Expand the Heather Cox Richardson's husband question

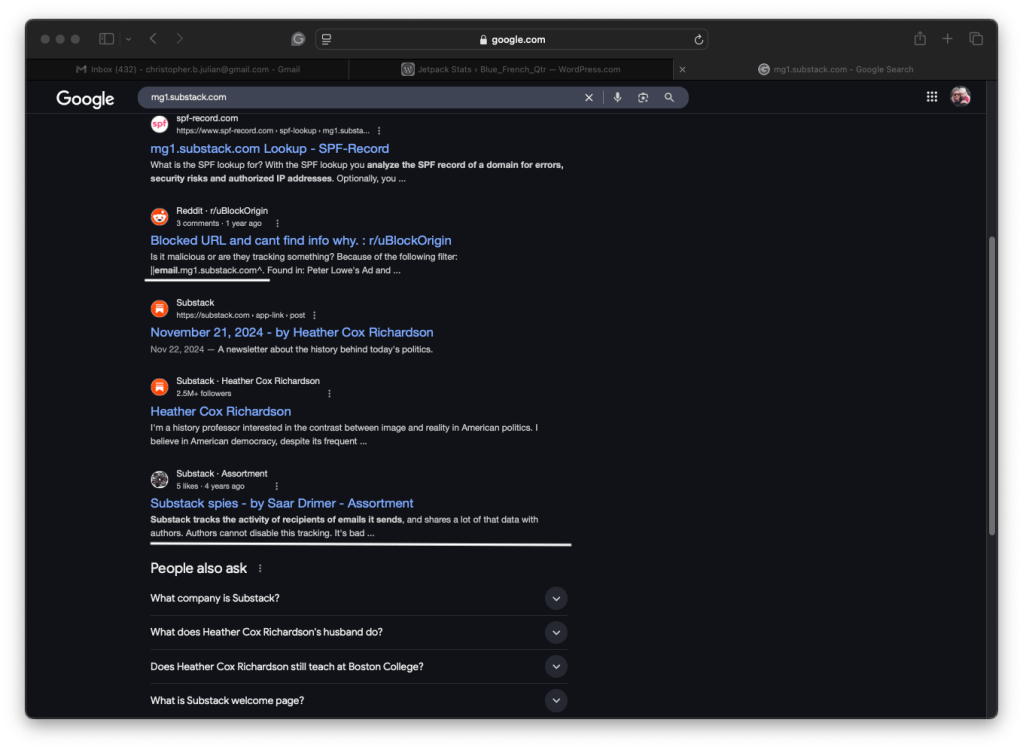(x=556, y=632)
